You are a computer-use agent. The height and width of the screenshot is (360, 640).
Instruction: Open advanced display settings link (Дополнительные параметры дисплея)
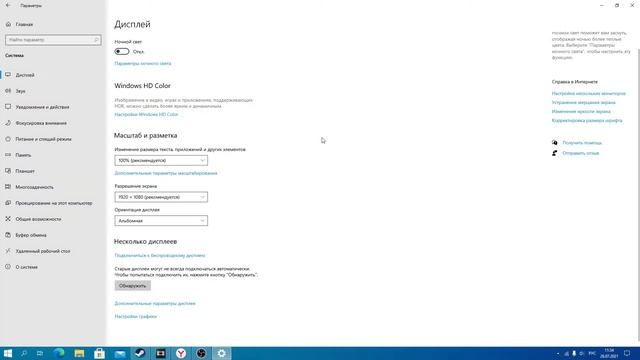pyautogui.click(x=155, y=303)
